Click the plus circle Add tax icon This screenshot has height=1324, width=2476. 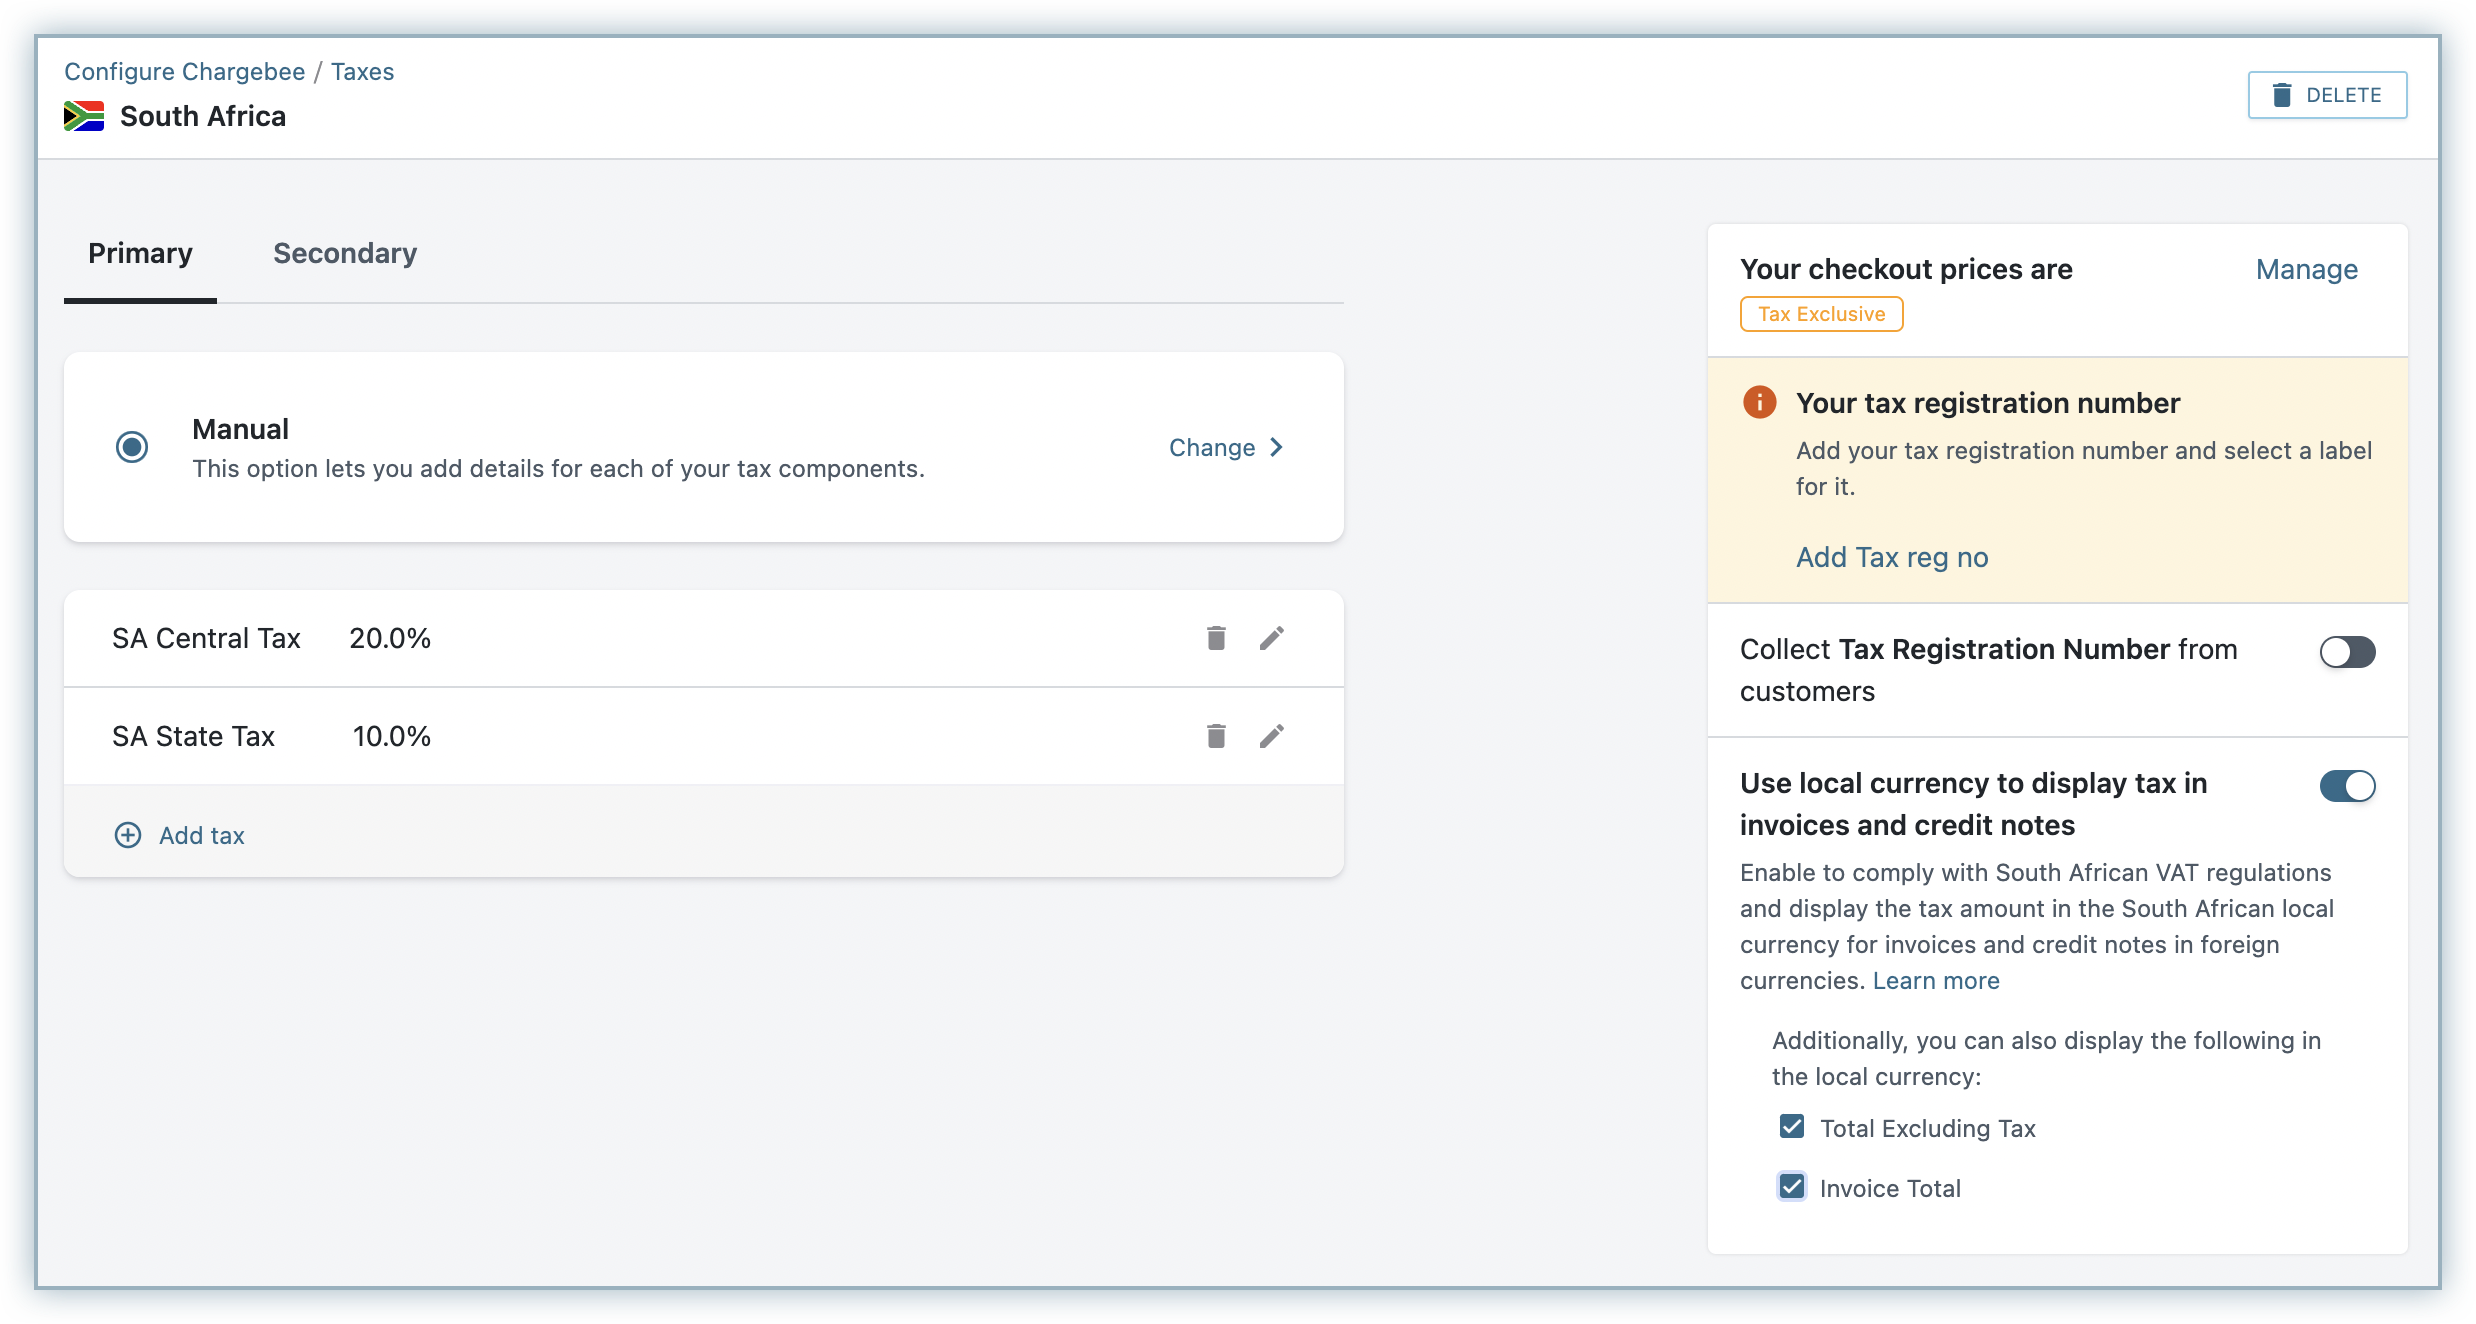point(128,835)
